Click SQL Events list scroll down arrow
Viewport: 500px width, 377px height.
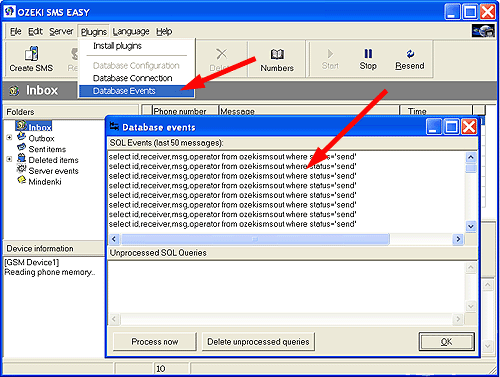pyautogui.click(x=471, y=226)
